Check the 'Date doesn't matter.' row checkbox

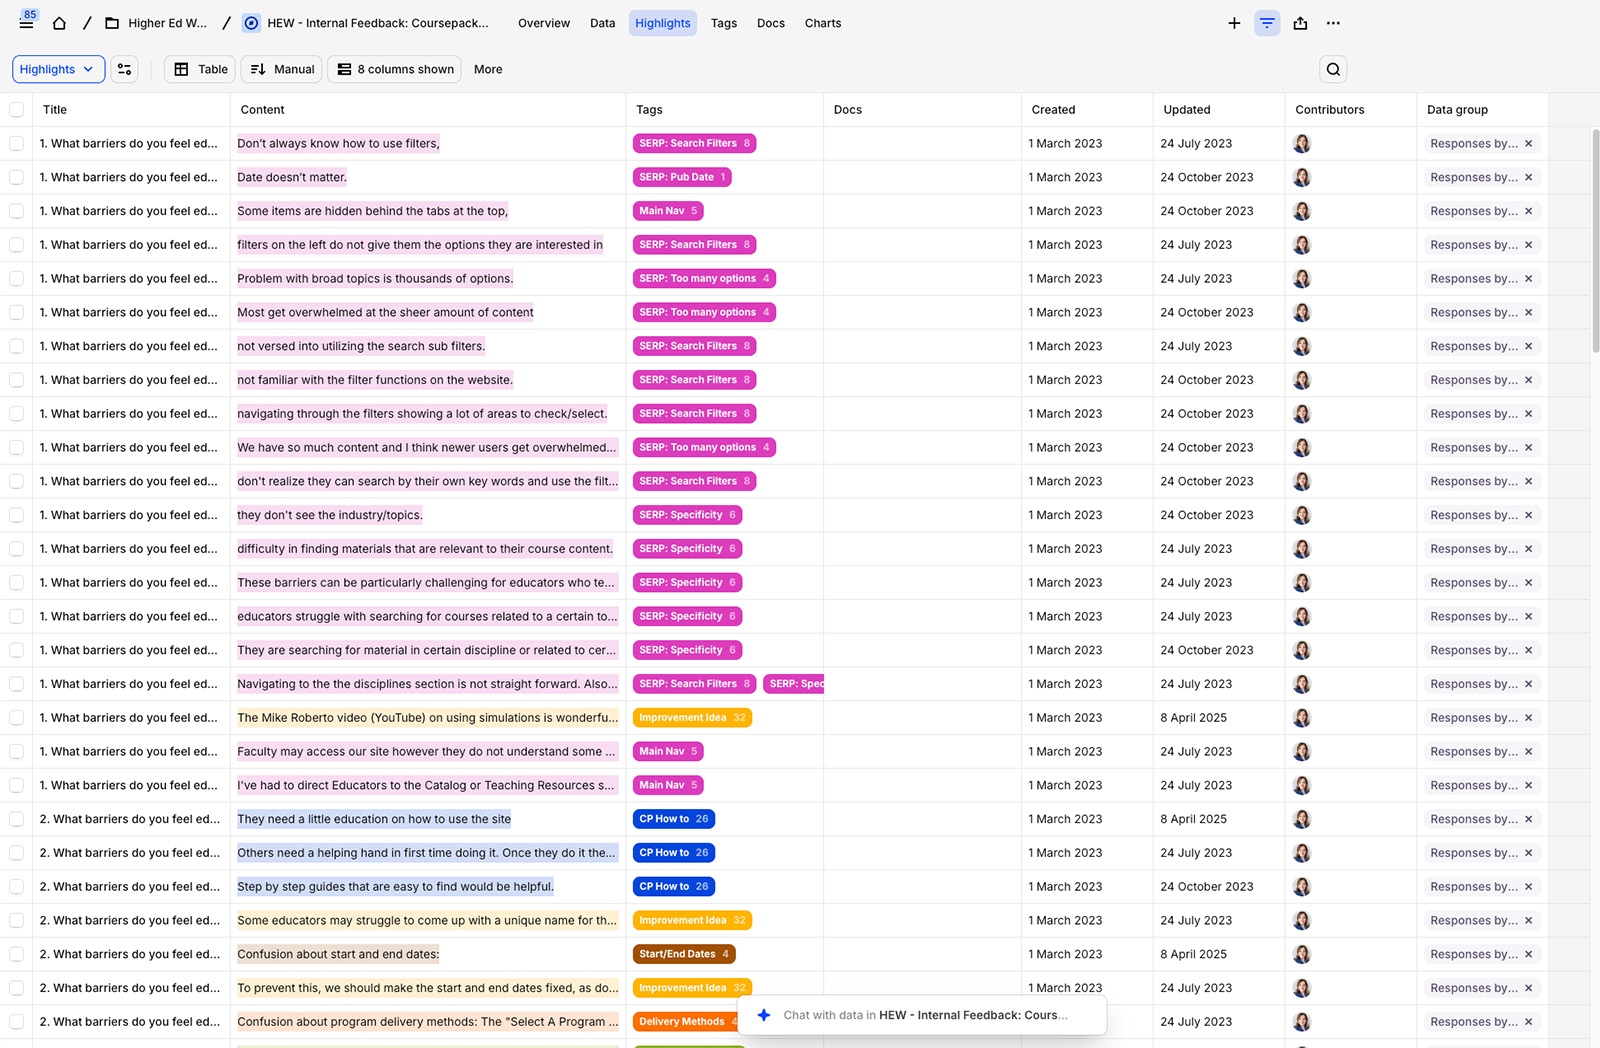16,177
